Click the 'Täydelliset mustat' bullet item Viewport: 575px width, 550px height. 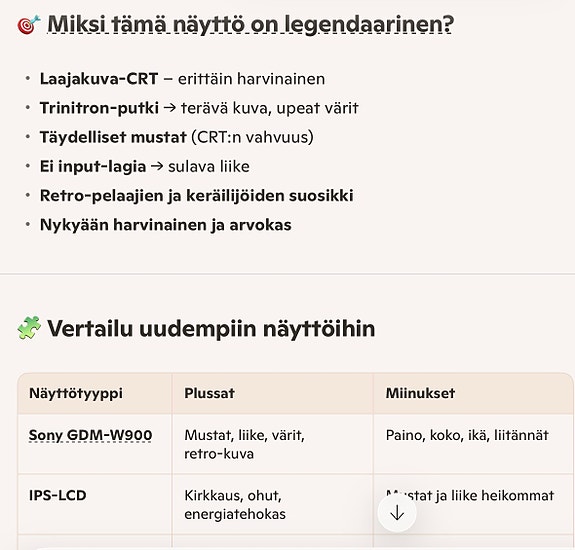pos(176,137)
